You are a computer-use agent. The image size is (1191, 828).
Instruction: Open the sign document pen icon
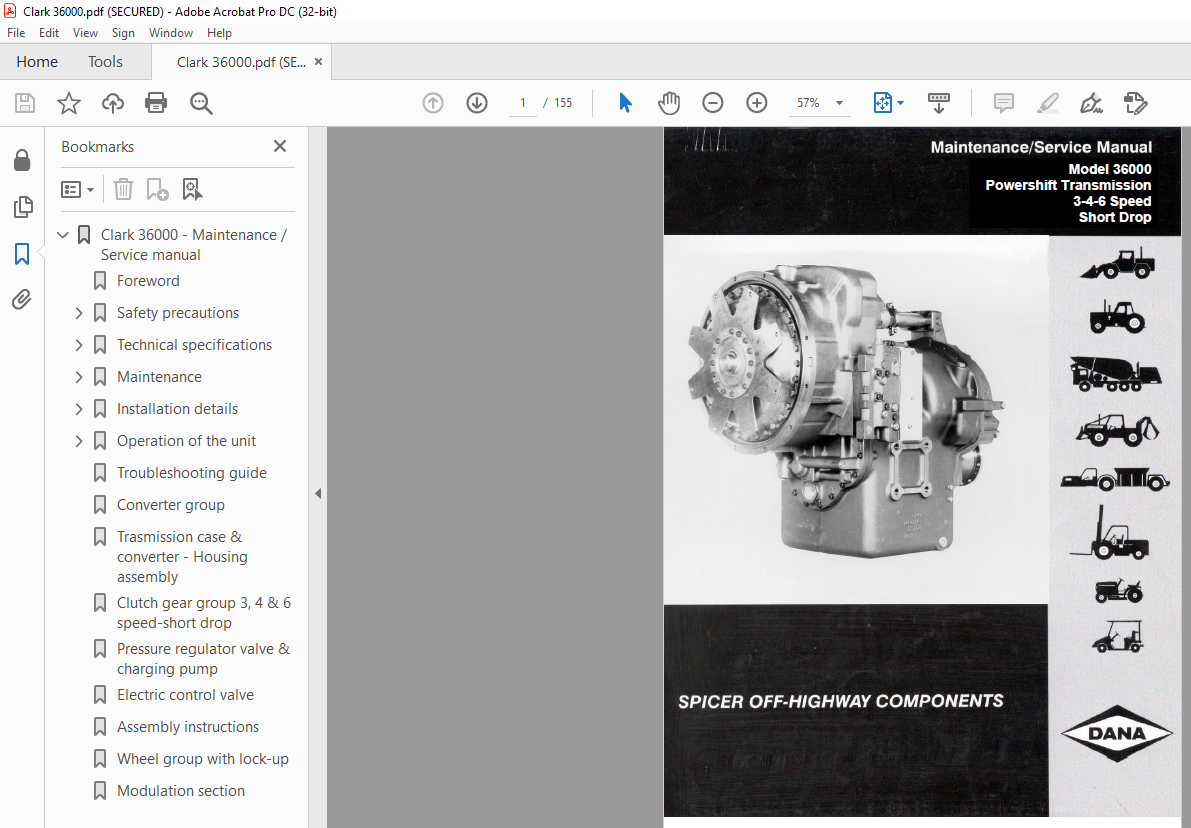1091,103
